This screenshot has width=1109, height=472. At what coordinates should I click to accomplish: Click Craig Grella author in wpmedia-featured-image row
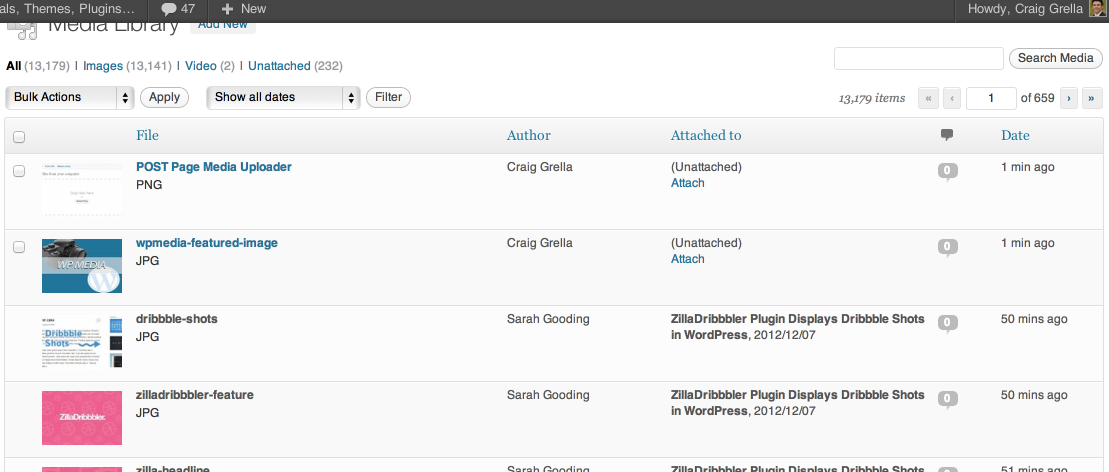point(540,243)
